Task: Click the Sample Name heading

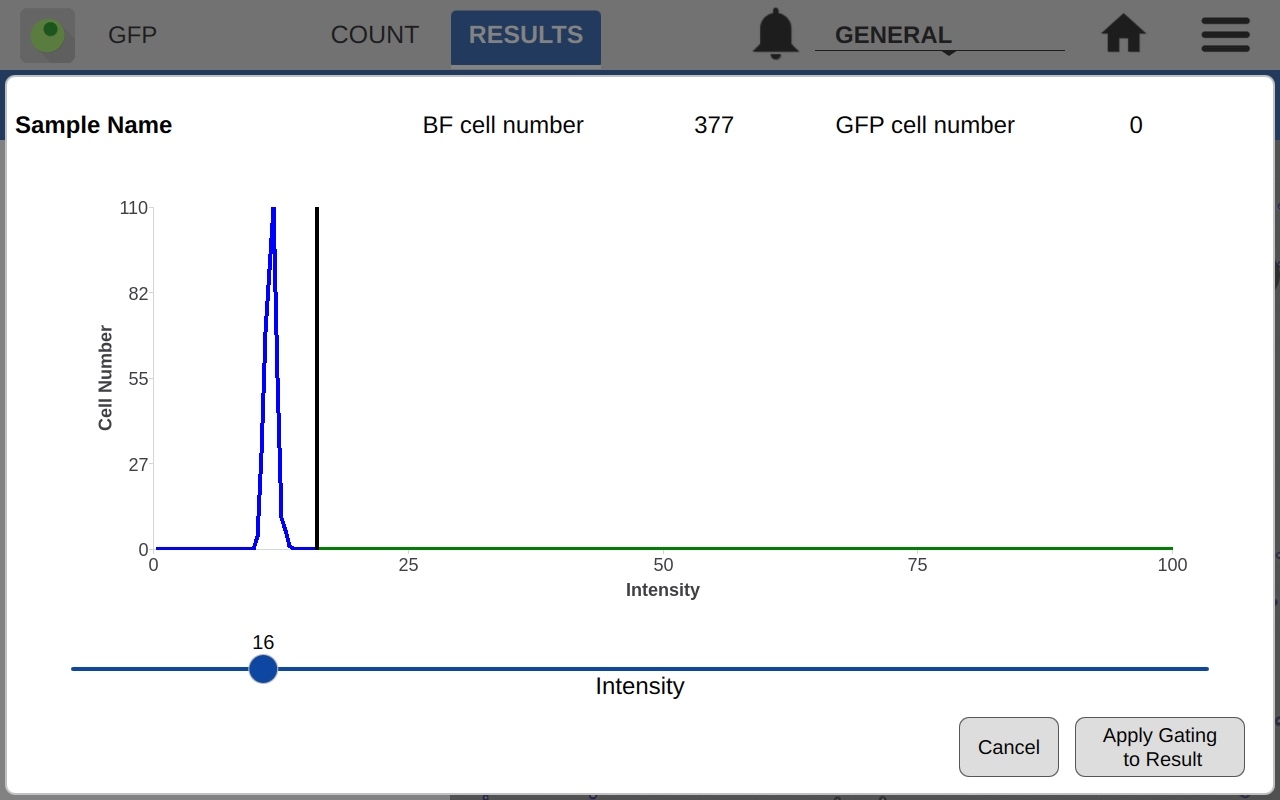Action: tap(93, 125)
